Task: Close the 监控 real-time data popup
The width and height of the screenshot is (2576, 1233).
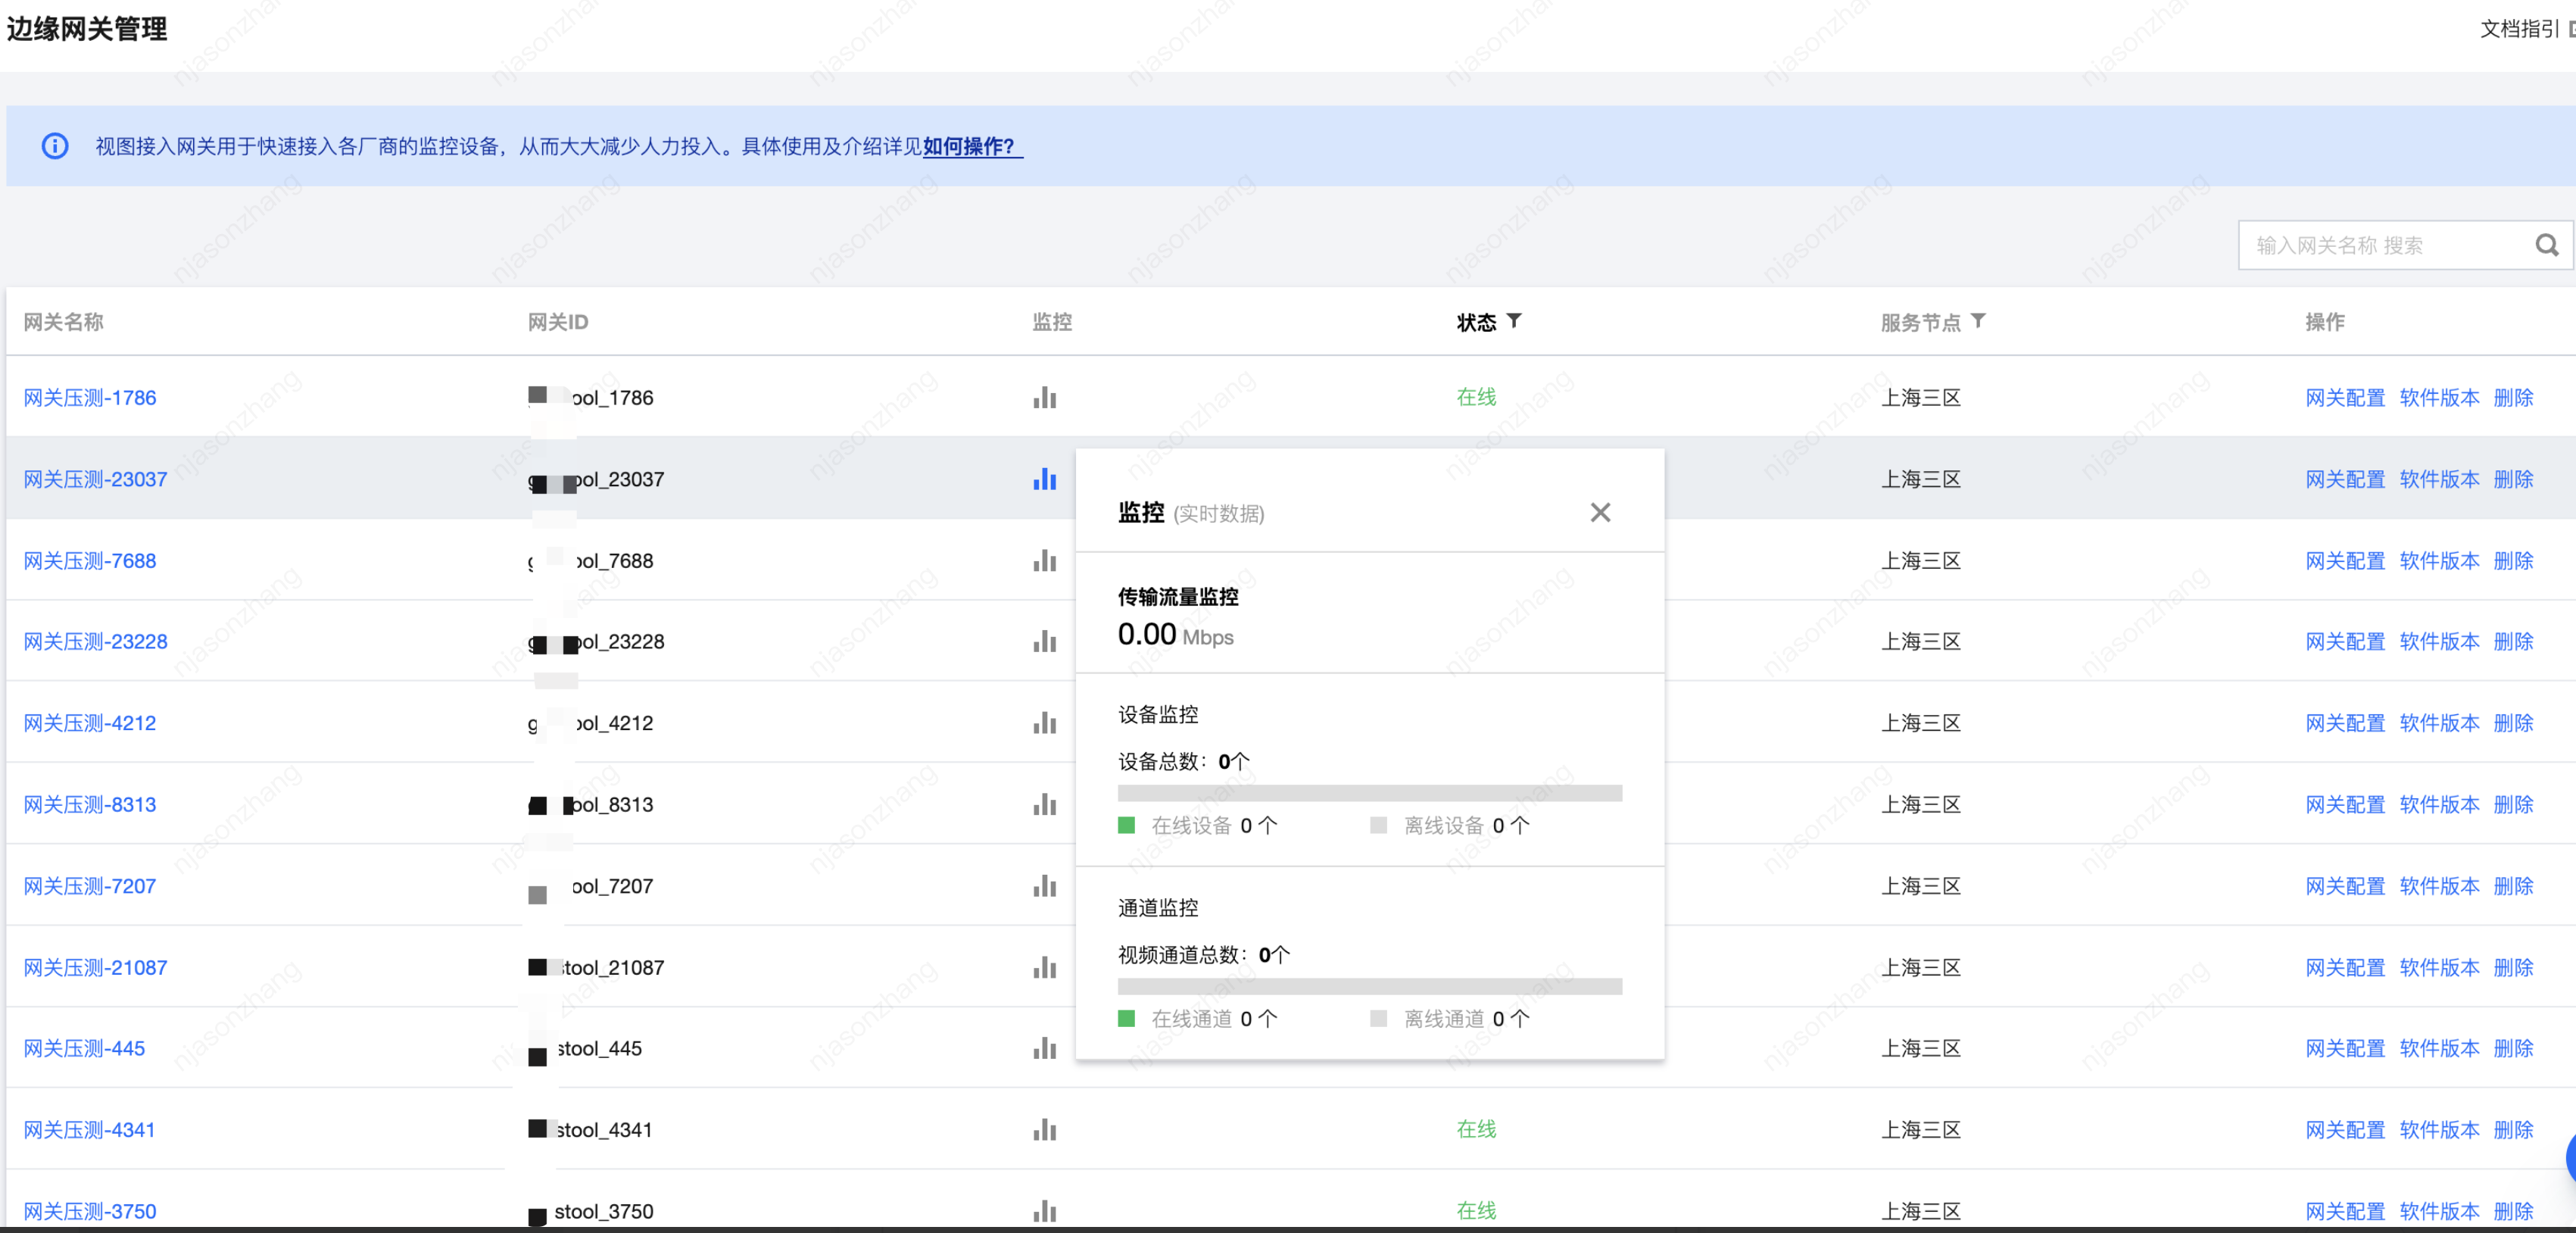Action: [1600, 513]
